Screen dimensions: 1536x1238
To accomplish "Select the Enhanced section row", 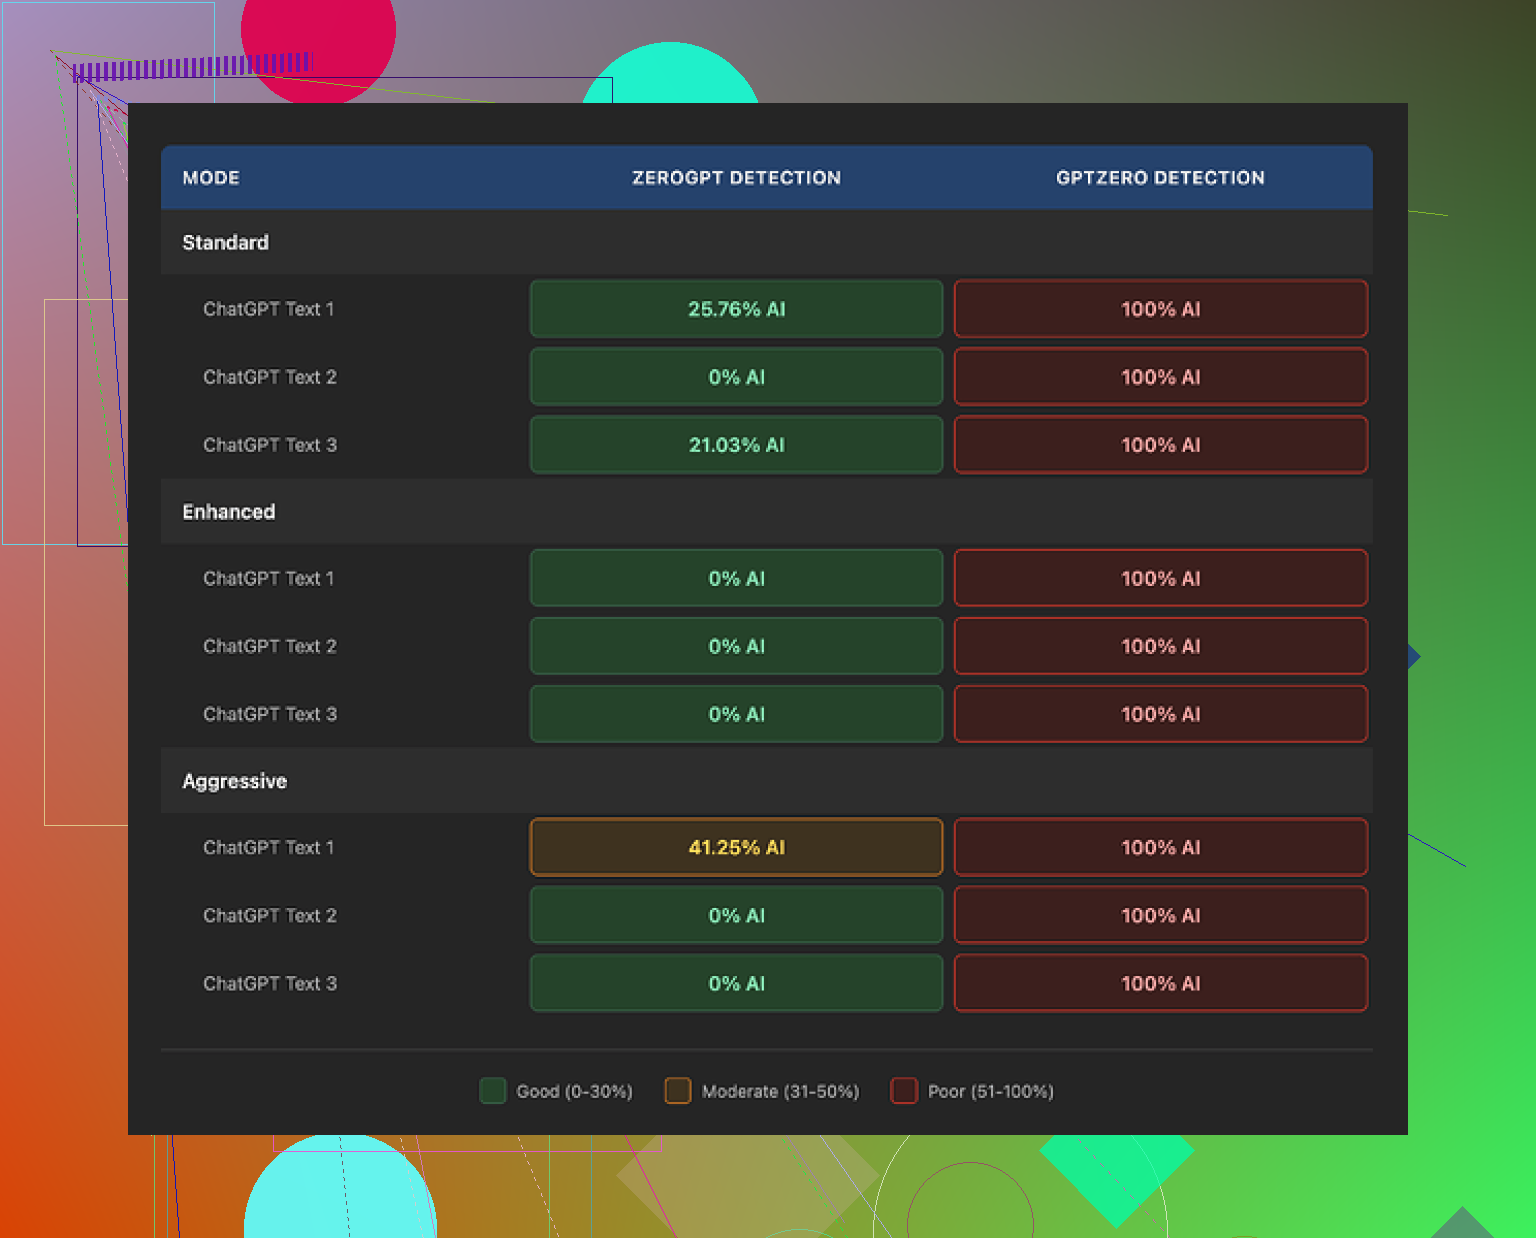I will click(229, 512).
